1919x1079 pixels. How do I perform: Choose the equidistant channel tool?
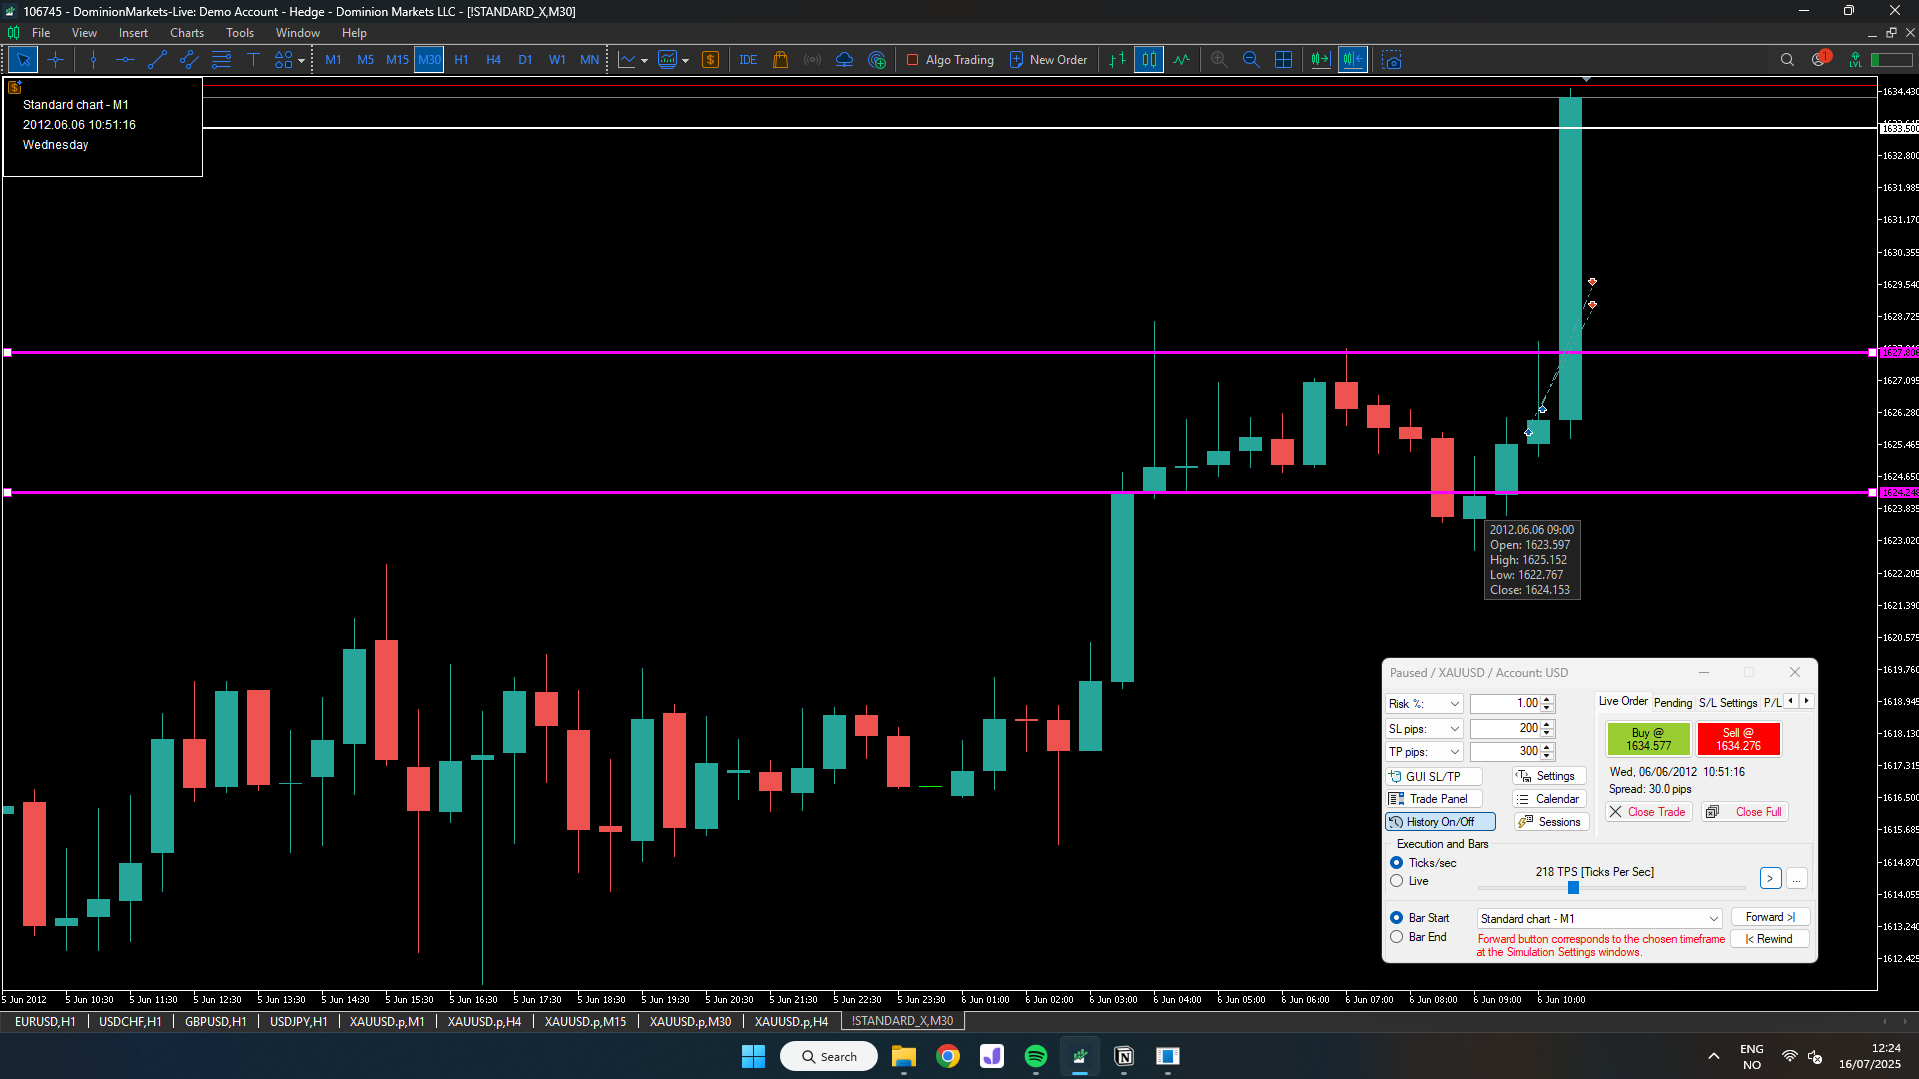pos(189,60)
